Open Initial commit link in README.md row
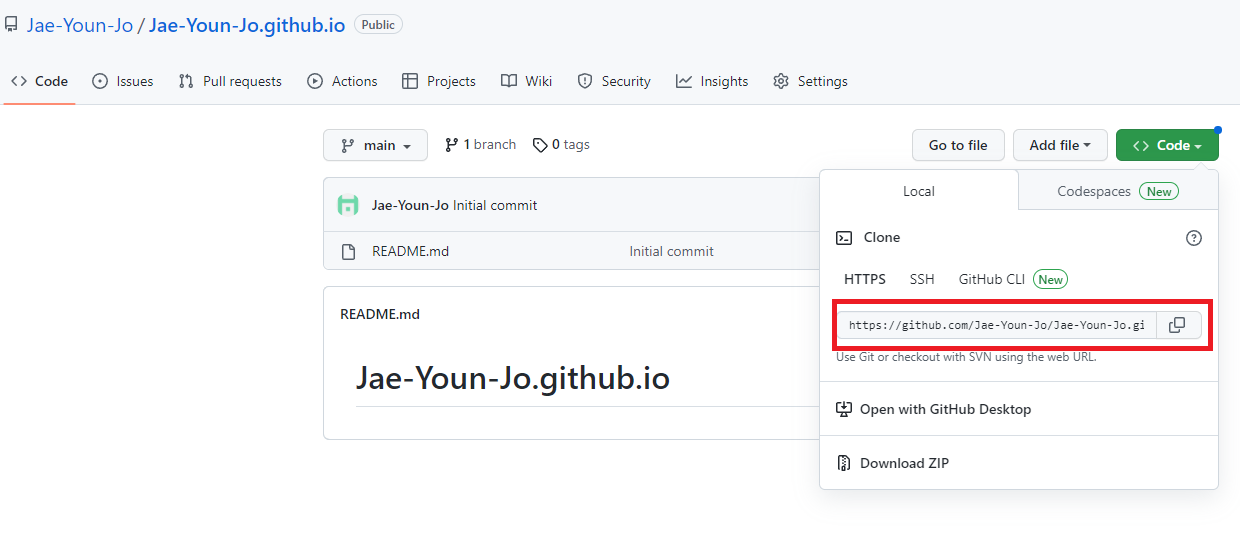This screenshot has width=1240, height=549. click(x=671, y=251)
